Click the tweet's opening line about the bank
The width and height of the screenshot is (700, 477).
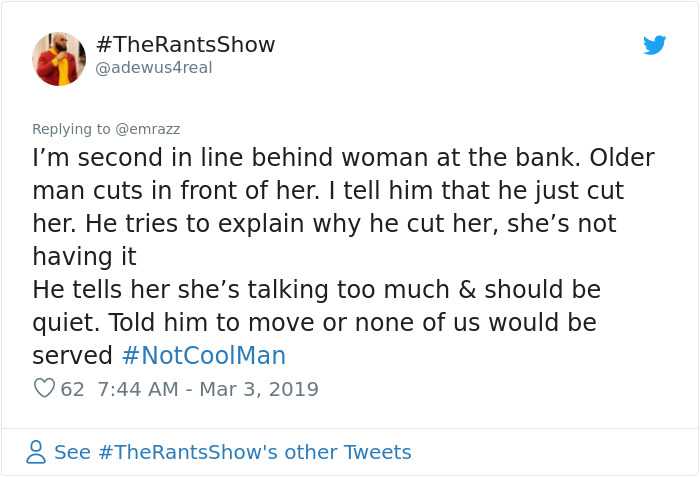[x=343, y=158]
